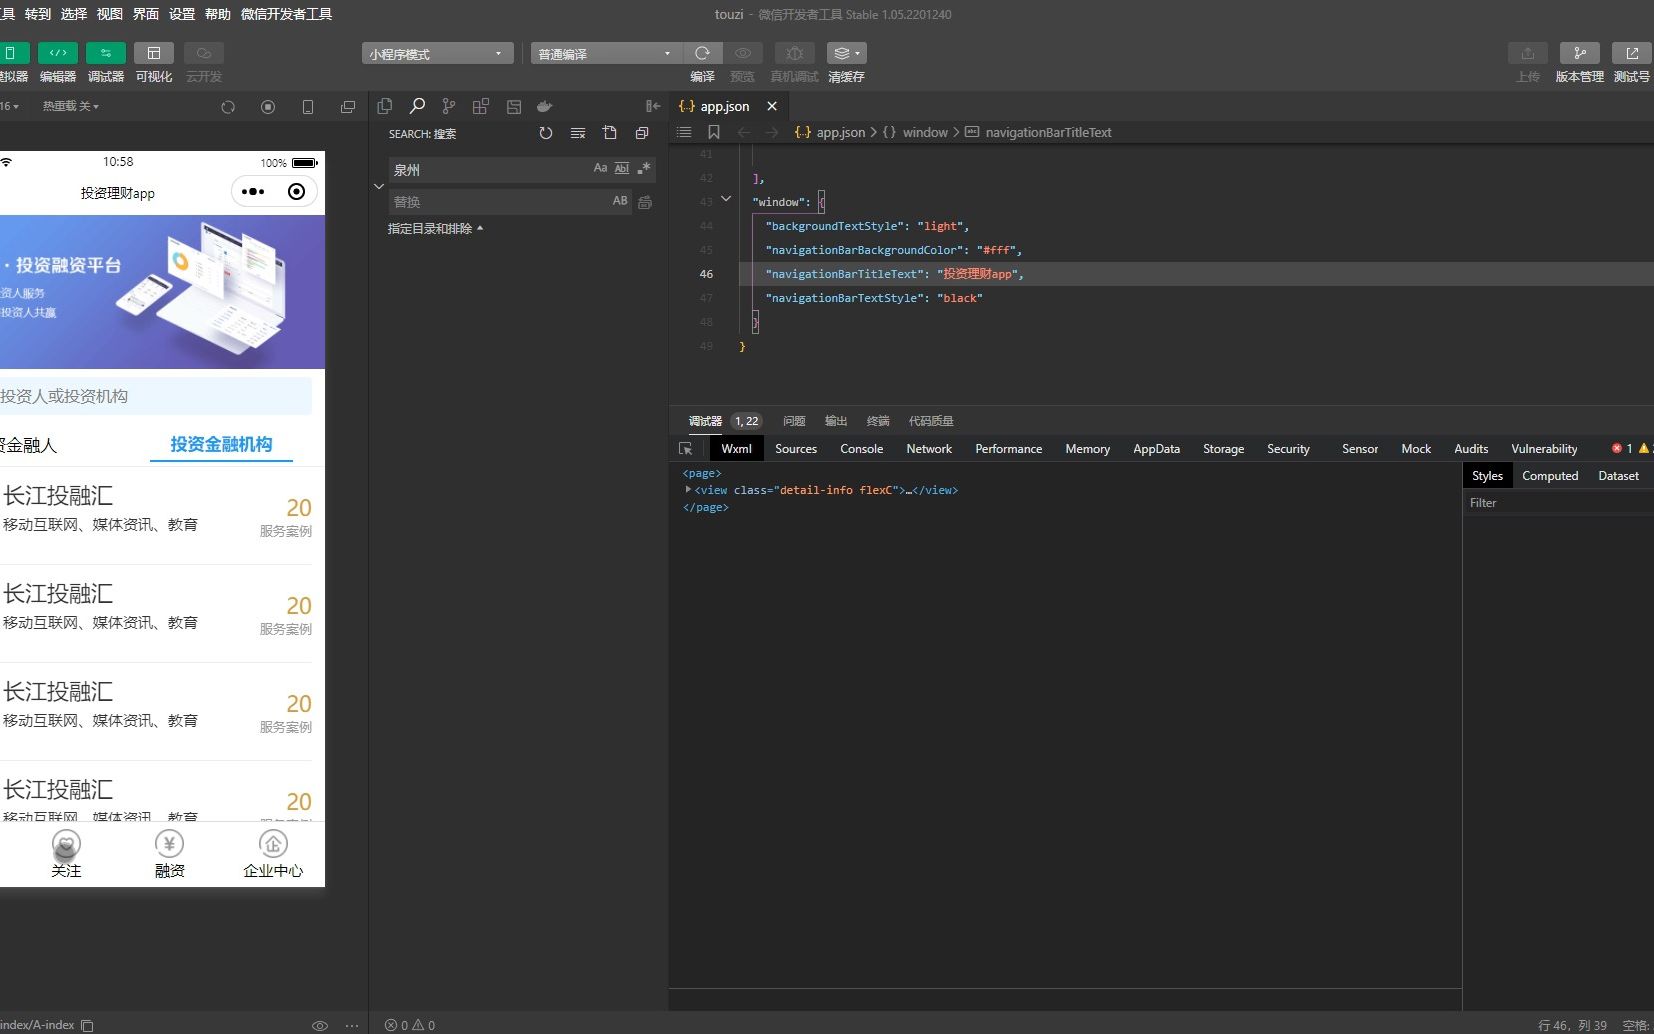Tap the 企业中心 bottom tab in simulator
This screenshot has height=1034, width=1654.
(x=273, y=856)
